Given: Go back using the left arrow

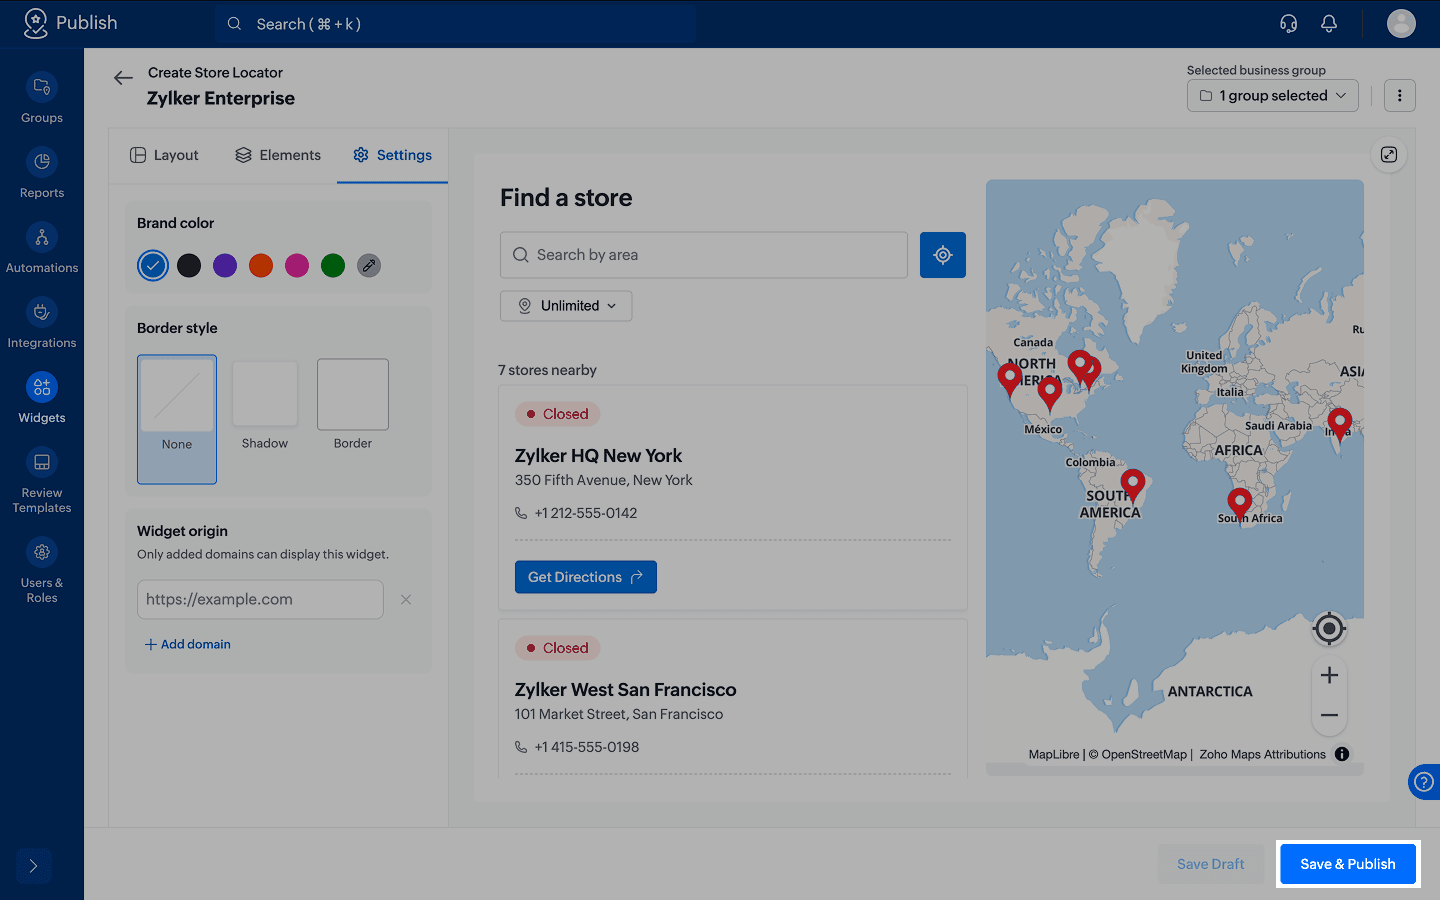Looking at the screenshot, I should [123, 78].
